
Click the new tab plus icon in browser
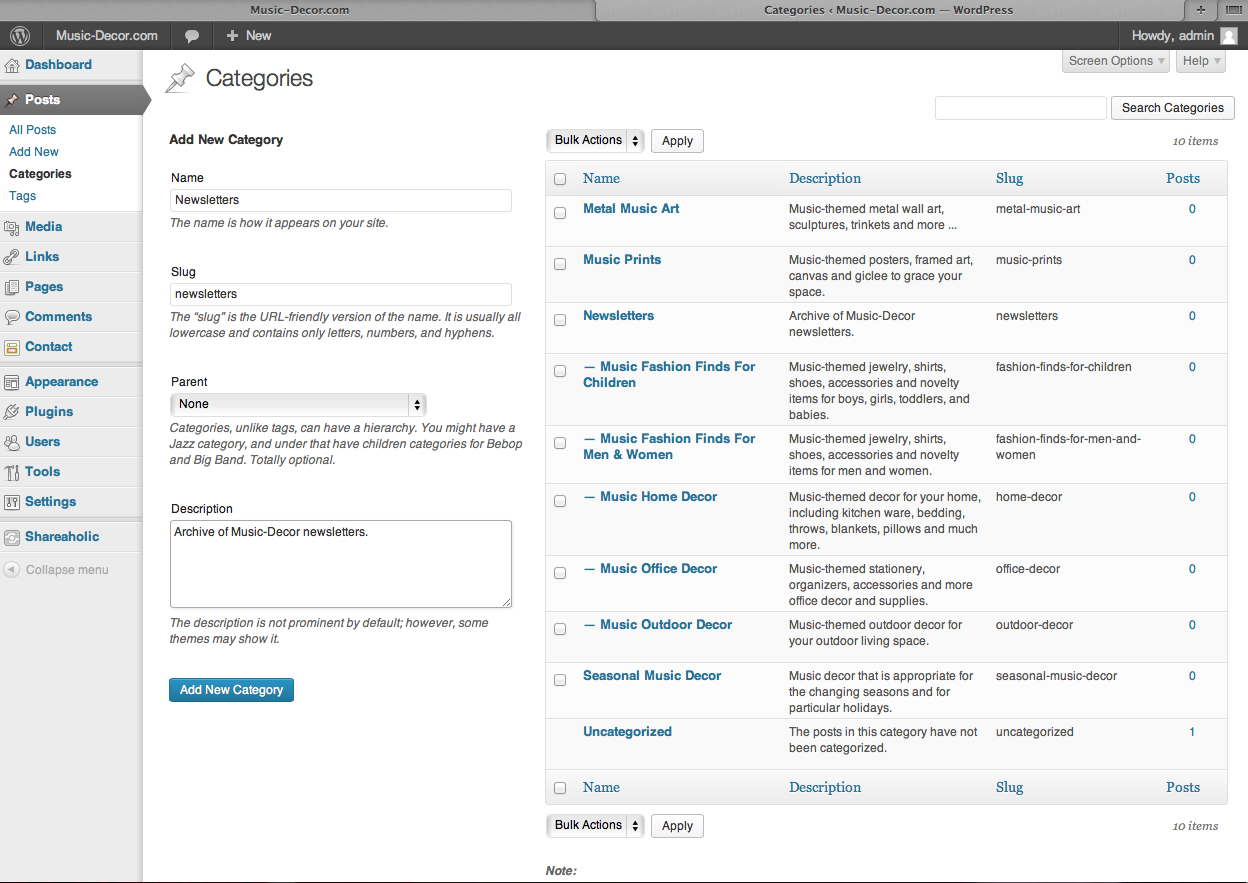click(x=1200, y=10)
